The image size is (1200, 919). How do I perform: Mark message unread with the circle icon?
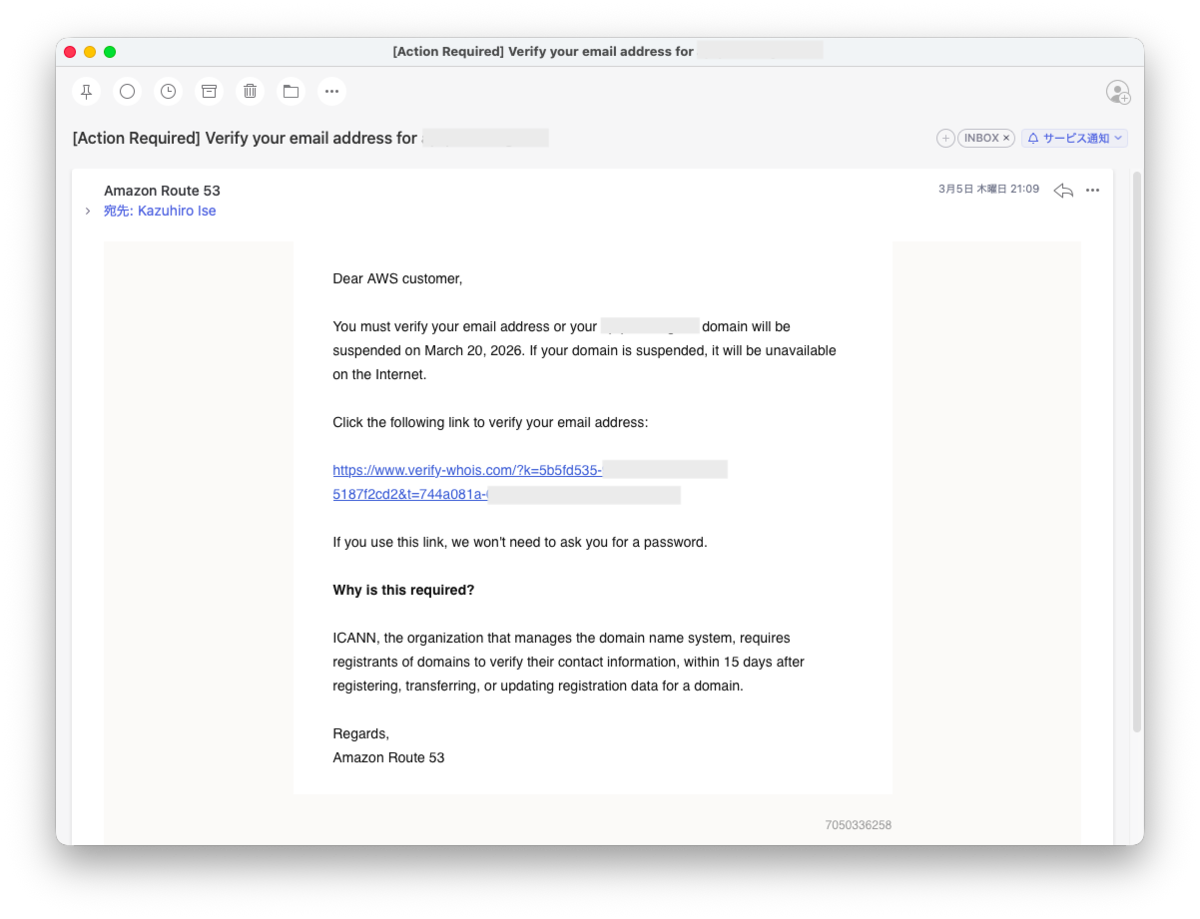127,91
